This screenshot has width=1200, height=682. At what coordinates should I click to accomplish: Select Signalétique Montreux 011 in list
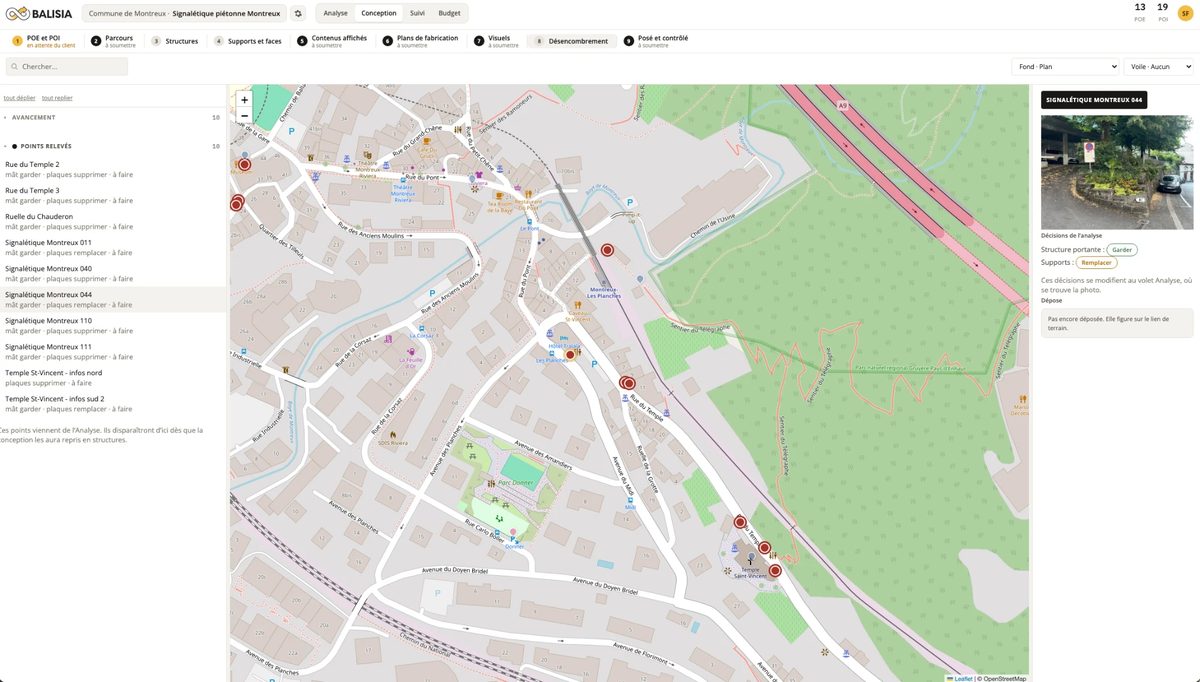pos(113,247)
